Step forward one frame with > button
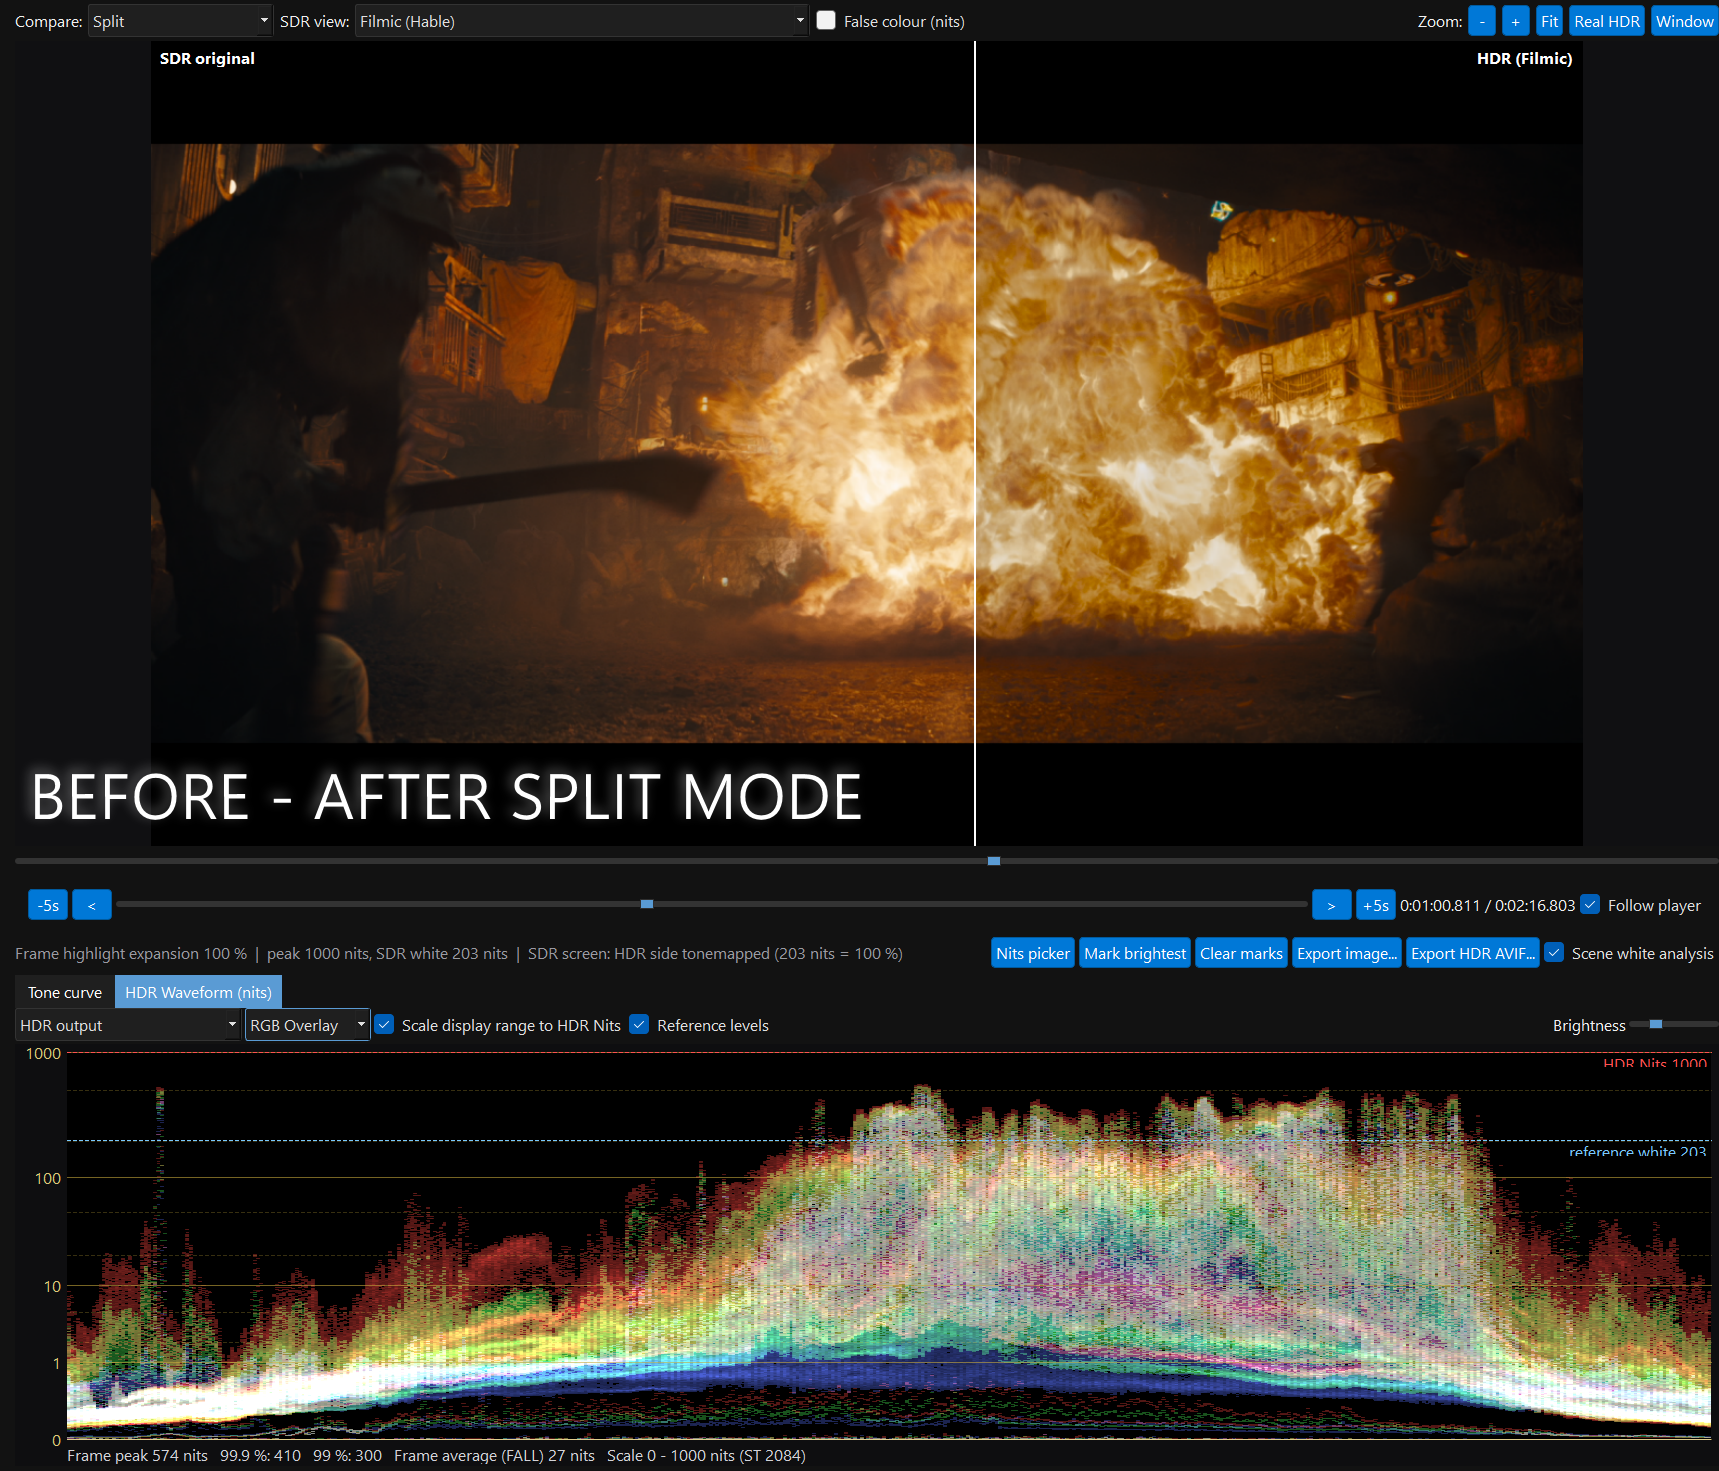This screenshot has height=1471, width=1719. [x=1331, y=905]
